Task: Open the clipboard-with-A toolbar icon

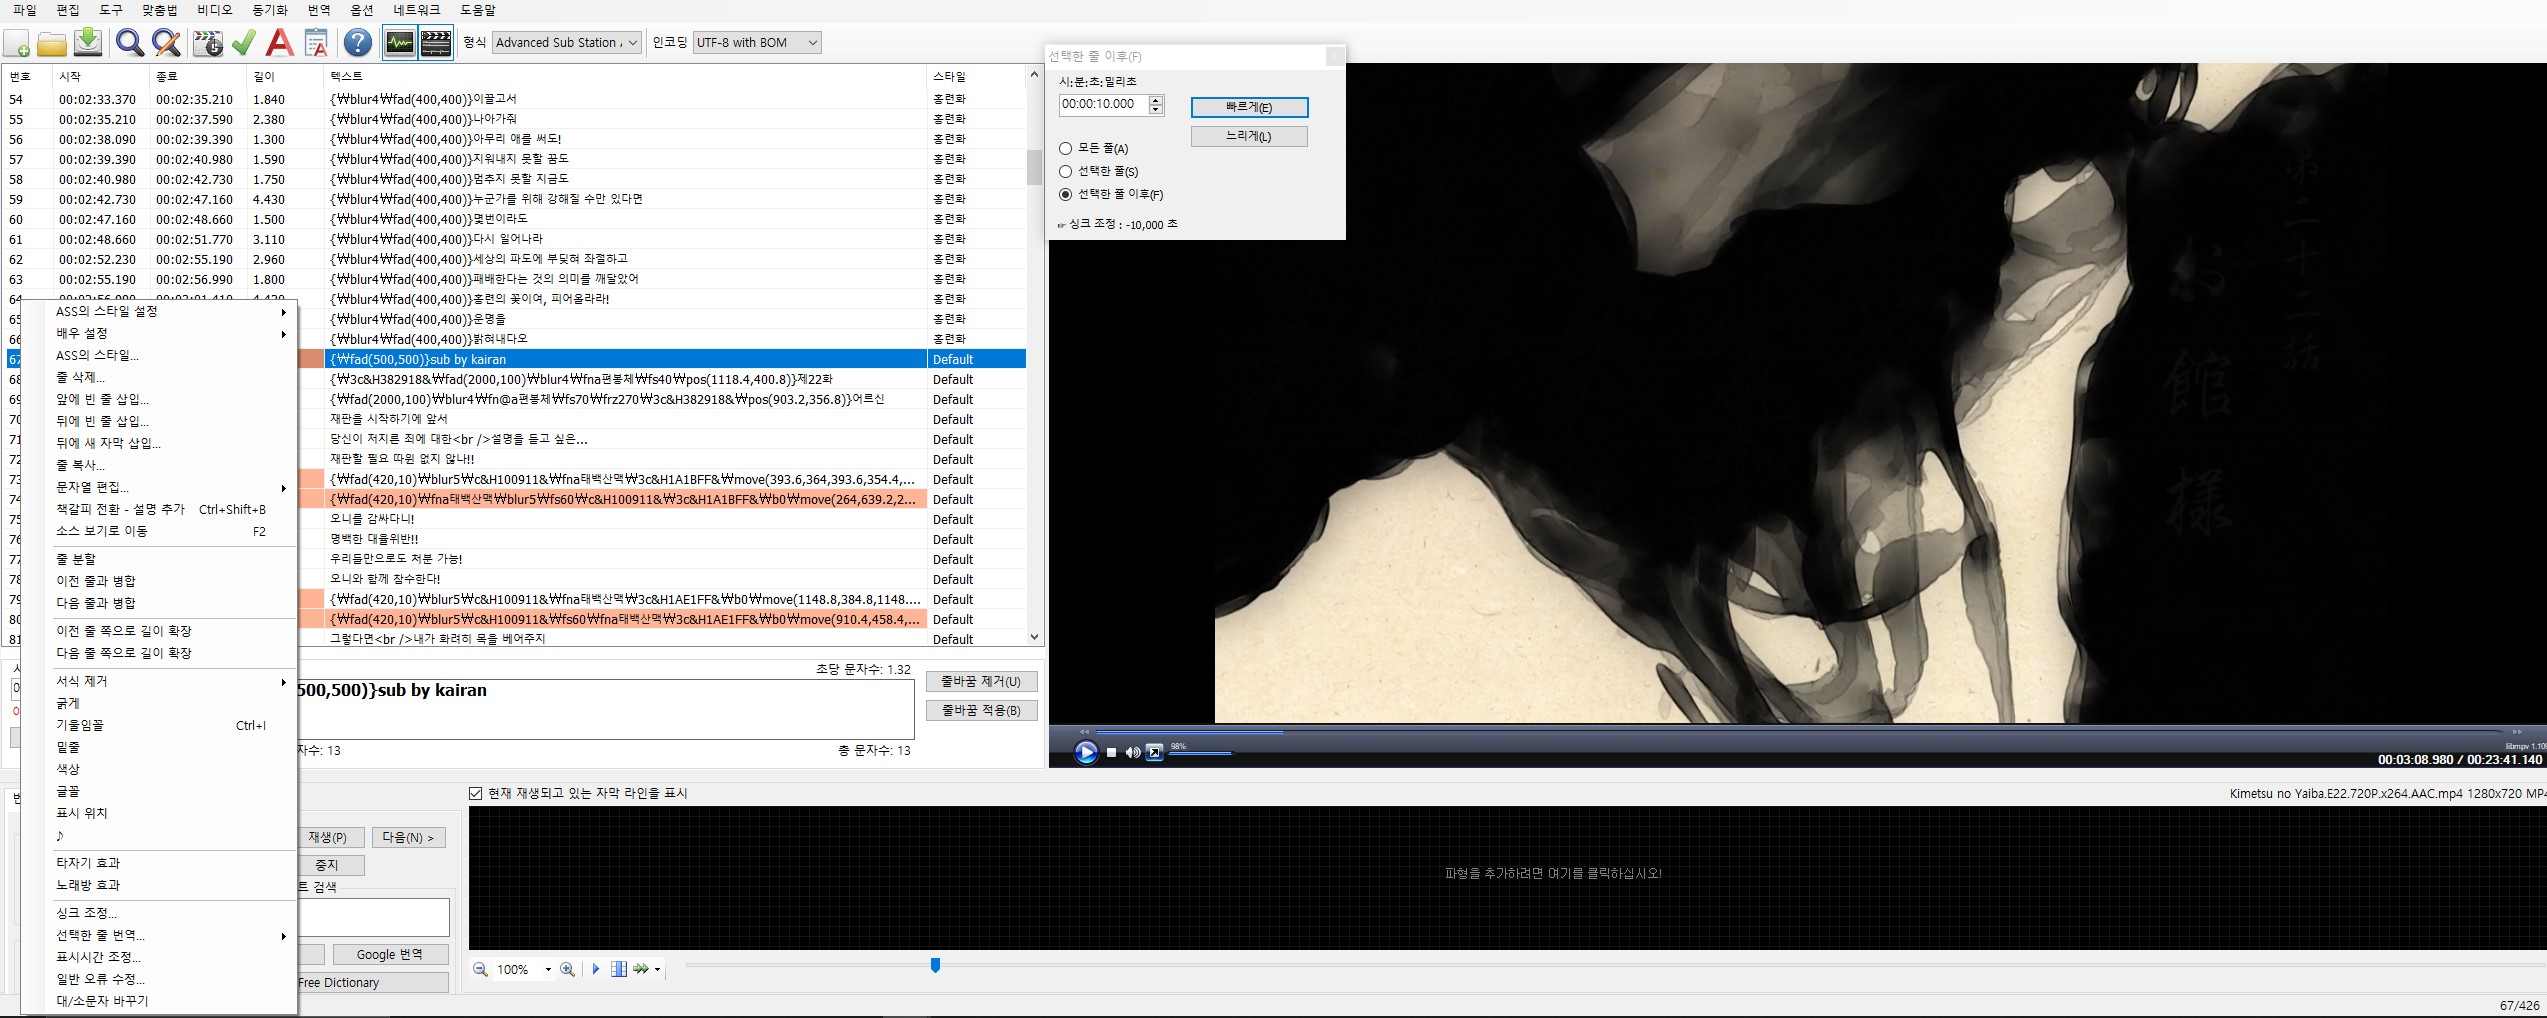Action: (x=316, y=43)
